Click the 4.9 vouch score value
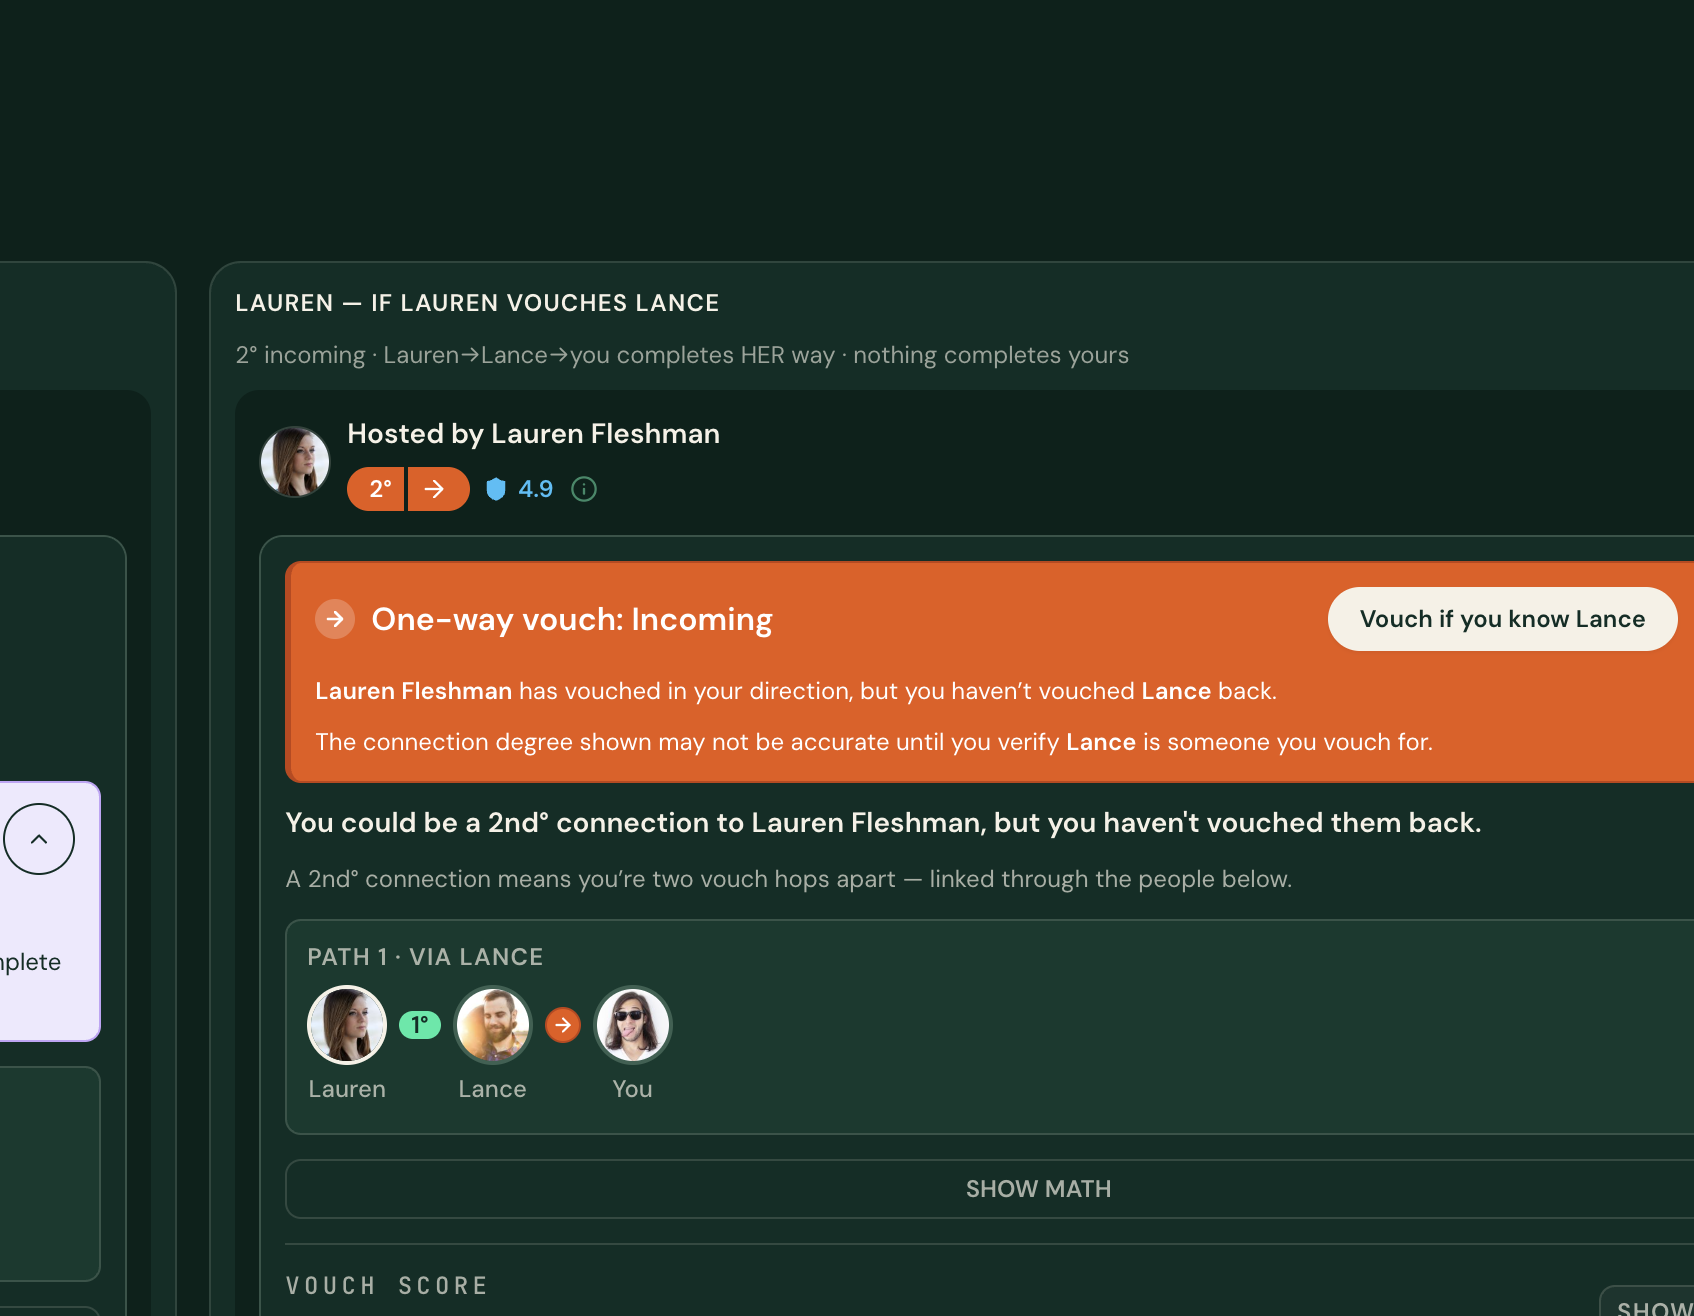Viewport: 1694px width, 1316px height. (535, 489)
